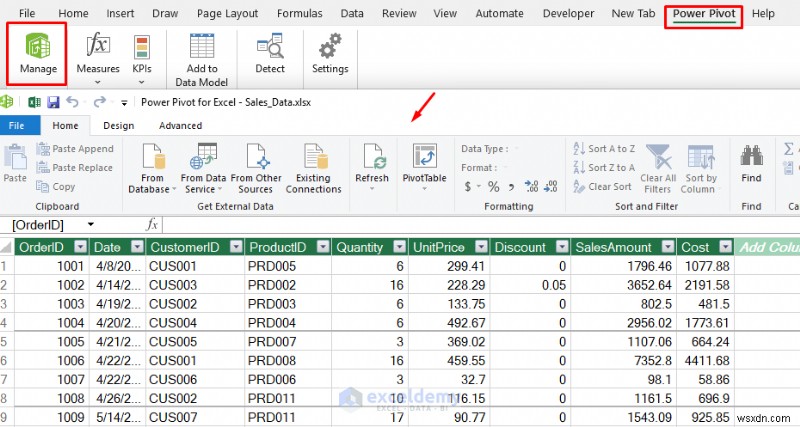Open From Other Sources
Viewport: 800px width, 427px height.
click(x=256, y=168)
